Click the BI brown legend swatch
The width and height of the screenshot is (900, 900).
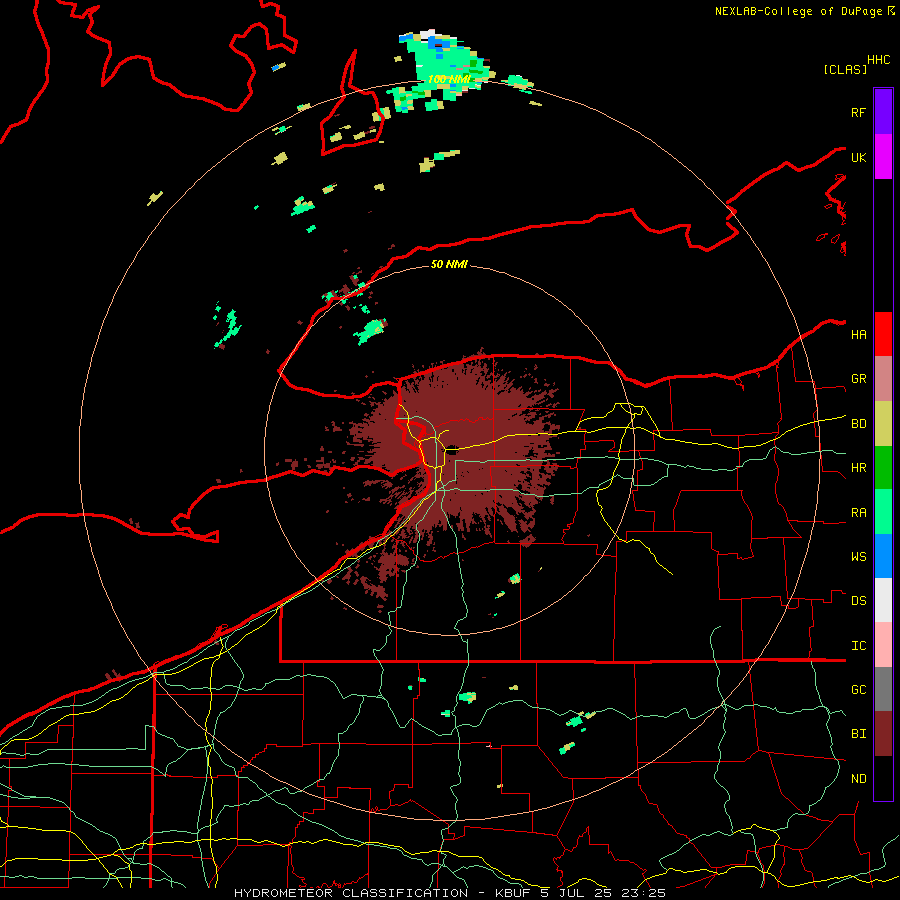click(x=883, y=734)
